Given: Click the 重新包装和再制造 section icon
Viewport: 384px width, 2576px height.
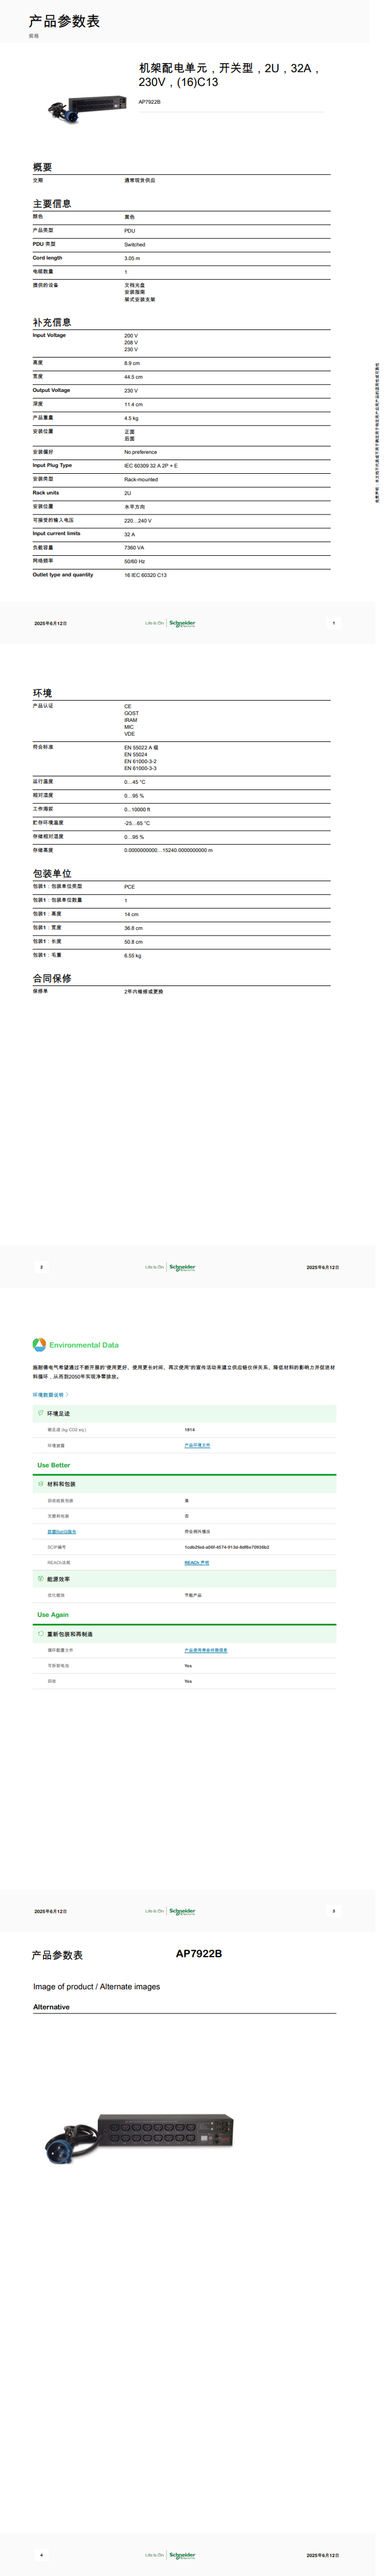Looking at the screenshot, I should [x=40, y=1634].
